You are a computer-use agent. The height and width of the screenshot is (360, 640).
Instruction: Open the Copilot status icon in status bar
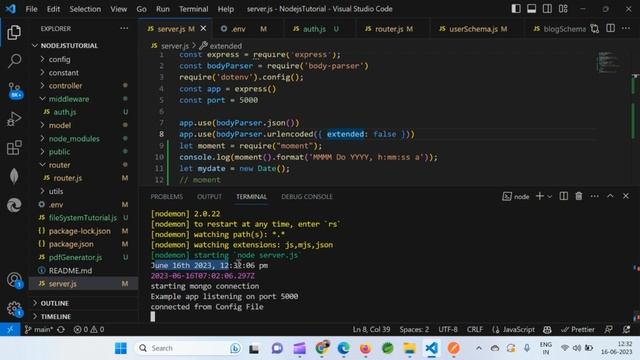pyautogui.click(x=547, y=329)
